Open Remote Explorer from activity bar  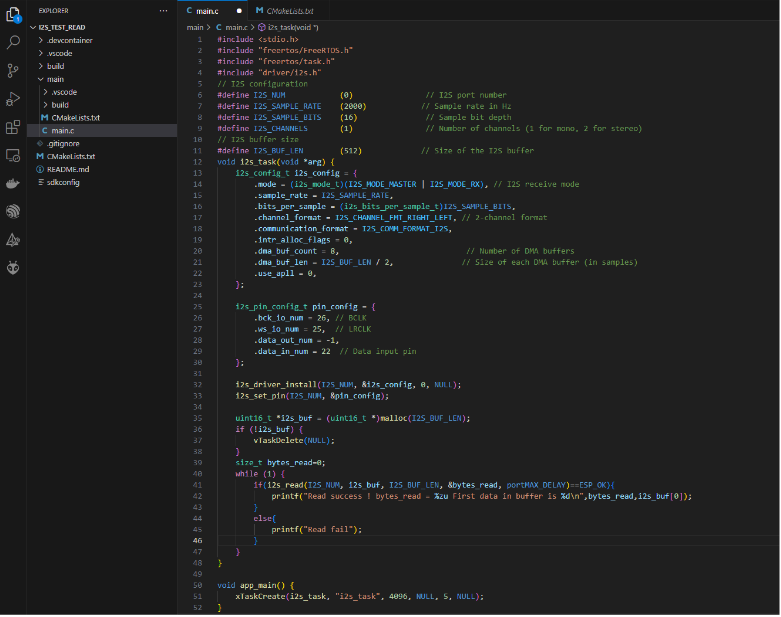(13, 156)
